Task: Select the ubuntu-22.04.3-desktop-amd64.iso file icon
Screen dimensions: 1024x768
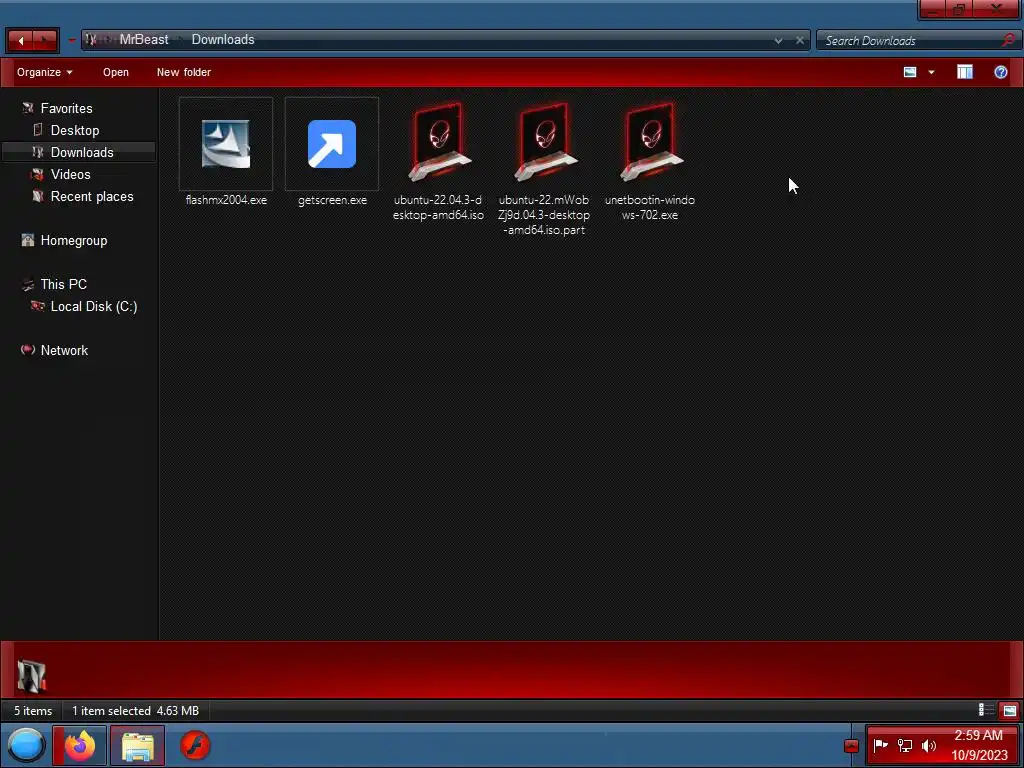Action: (438, 142)
